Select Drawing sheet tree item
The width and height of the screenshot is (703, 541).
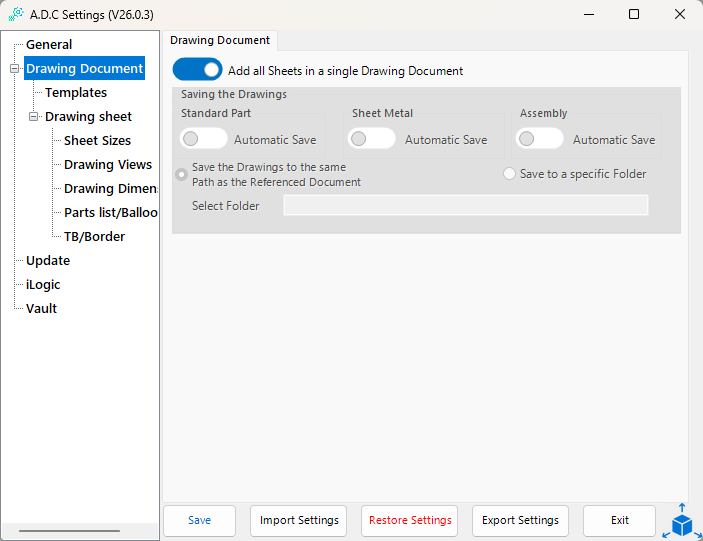pyautogui.click(x=88, y=117)
